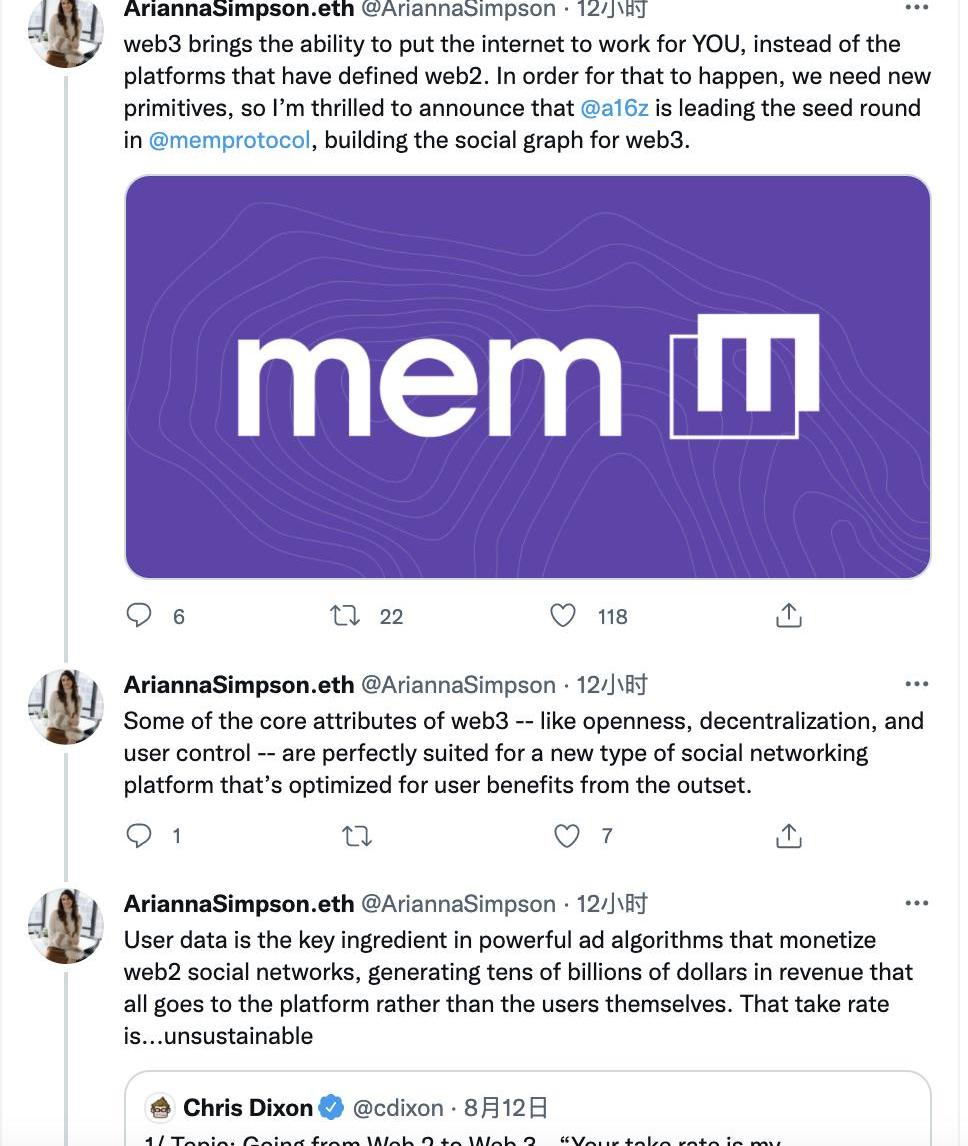Like the tweet with 118 likes
This screenshot has height=1146, width=968.
click(x=564, y=615)
